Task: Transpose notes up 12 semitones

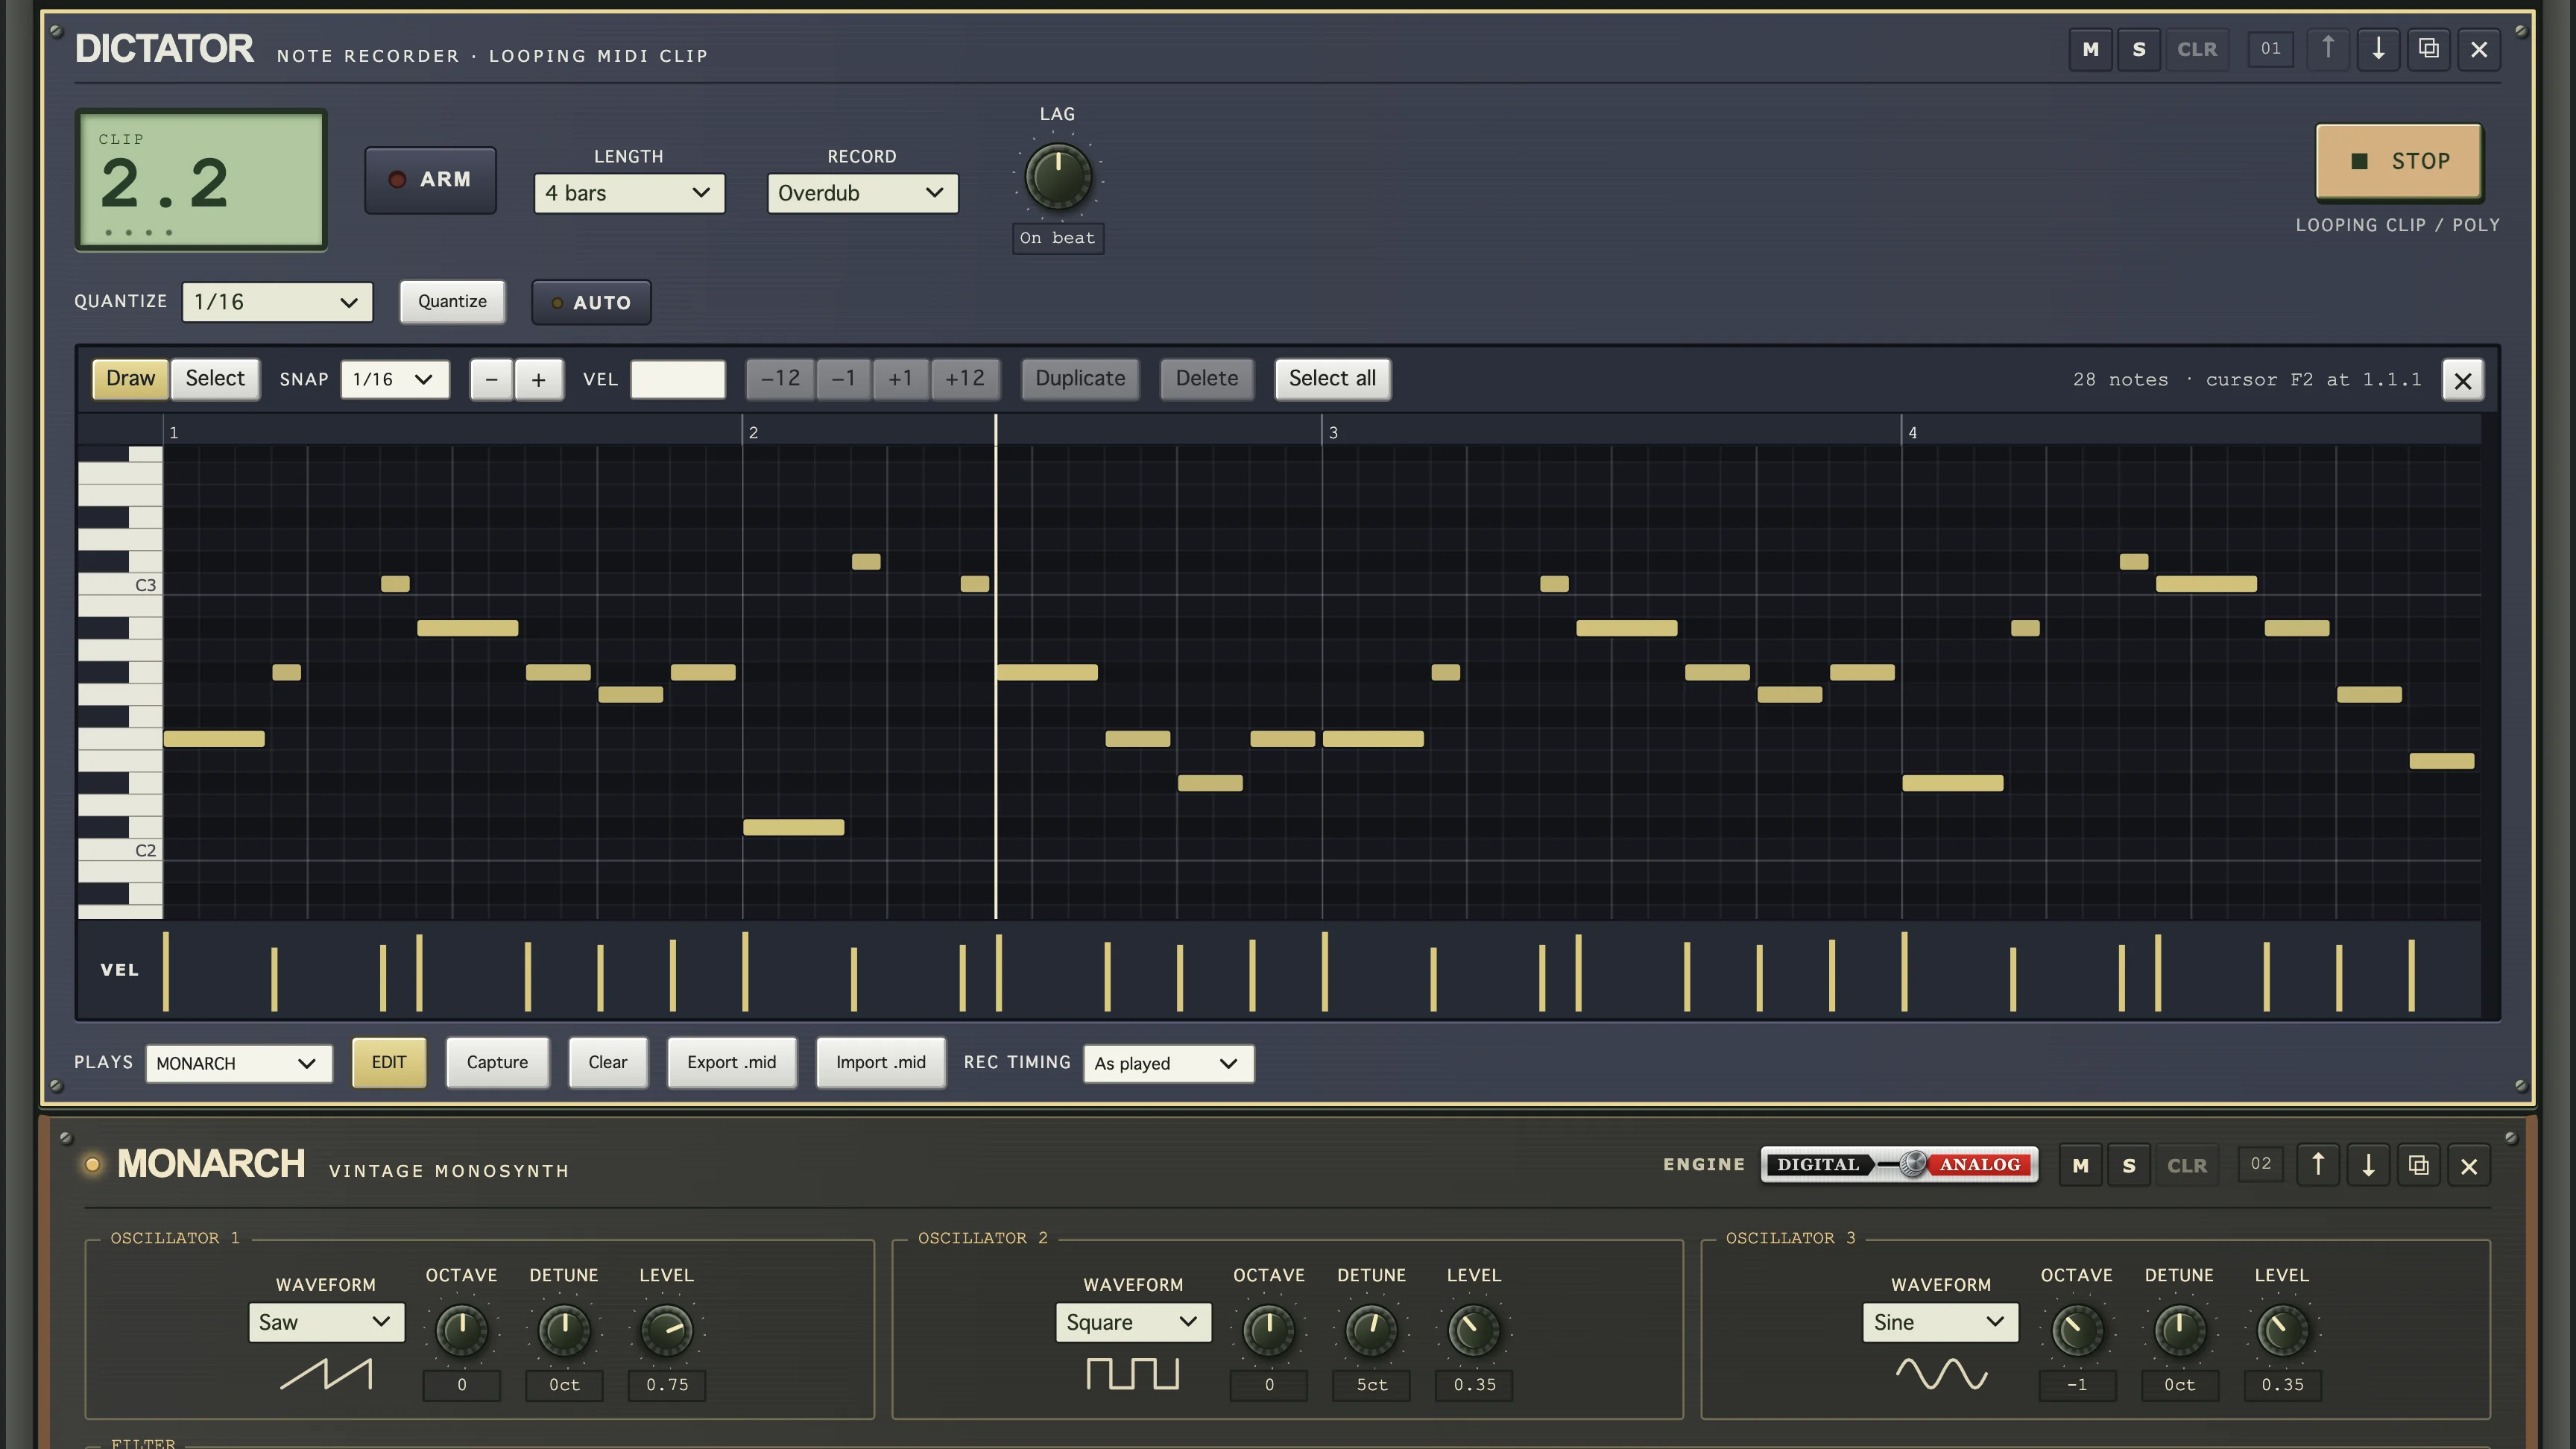Action: (x=964, y=379)
